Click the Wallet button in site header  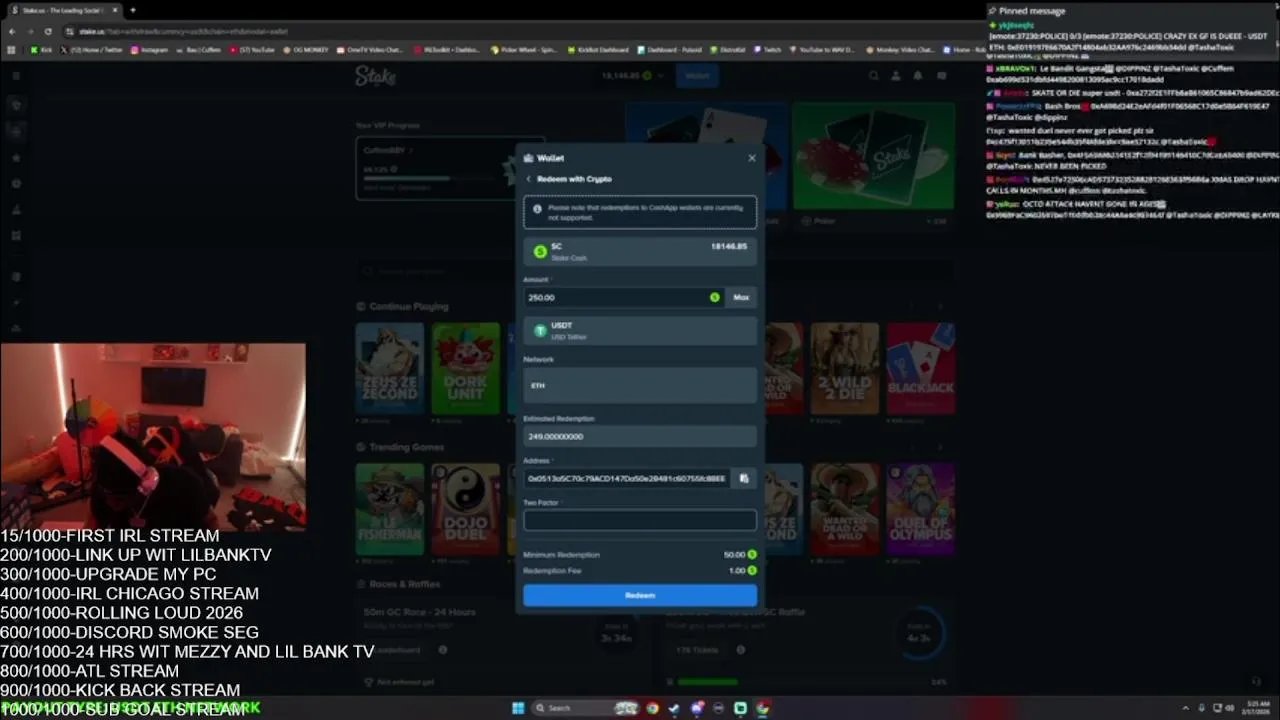click(697, 75)
